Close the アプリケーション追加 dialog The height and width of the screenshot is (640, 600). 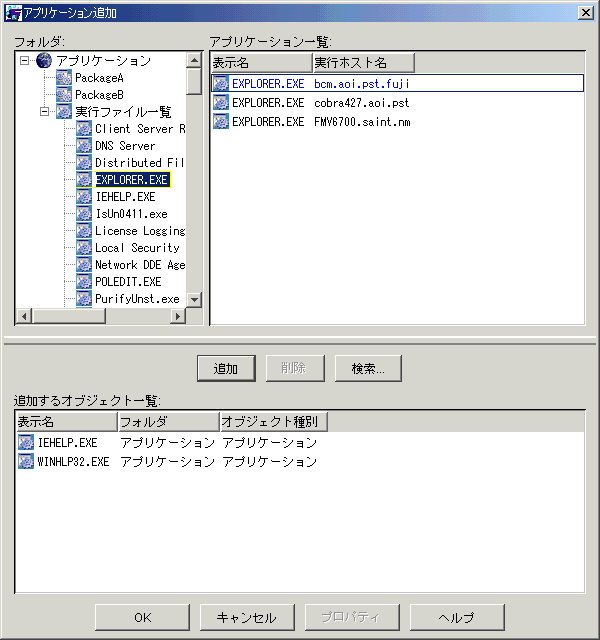[586, 13]
